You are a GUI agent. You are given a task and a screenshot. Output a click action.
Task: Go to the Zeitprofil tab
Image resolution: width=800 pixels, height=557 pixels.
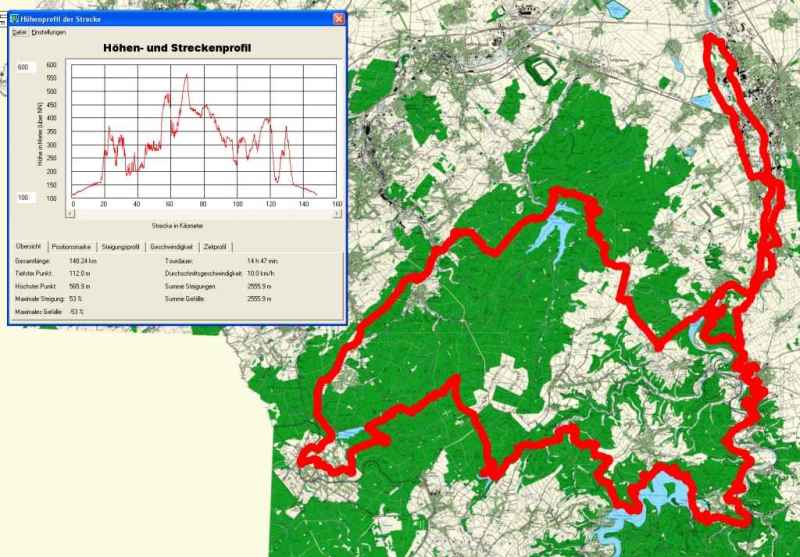point(216,246)
